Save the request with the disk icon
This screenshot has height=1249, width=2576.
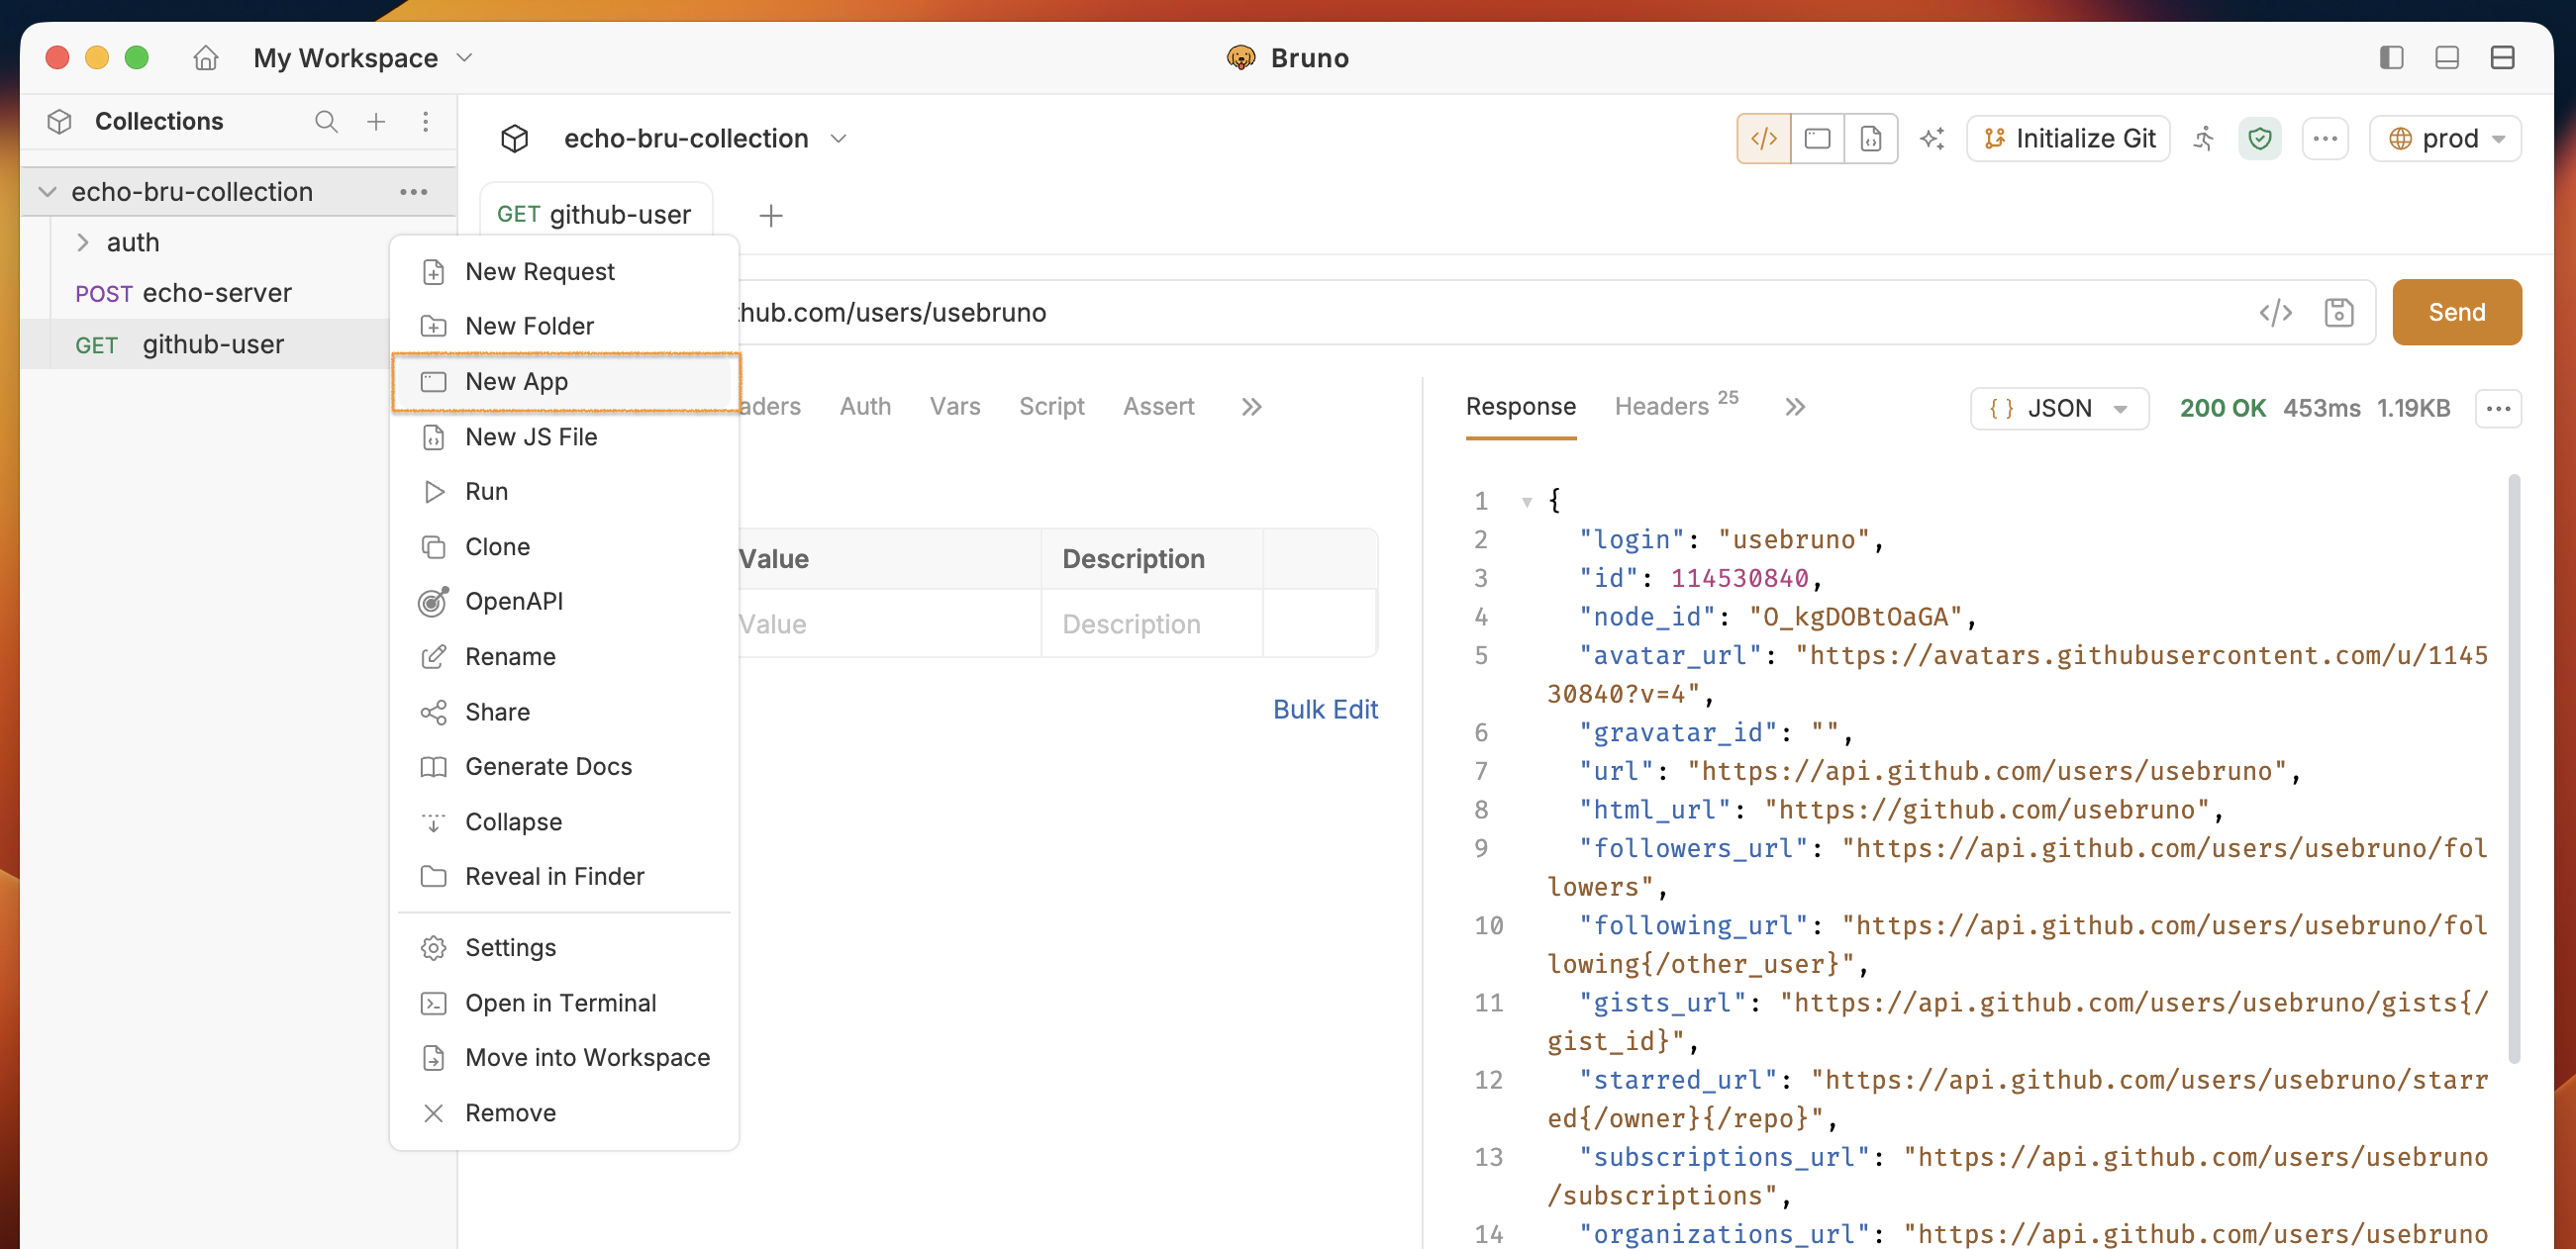point(2339,313)
